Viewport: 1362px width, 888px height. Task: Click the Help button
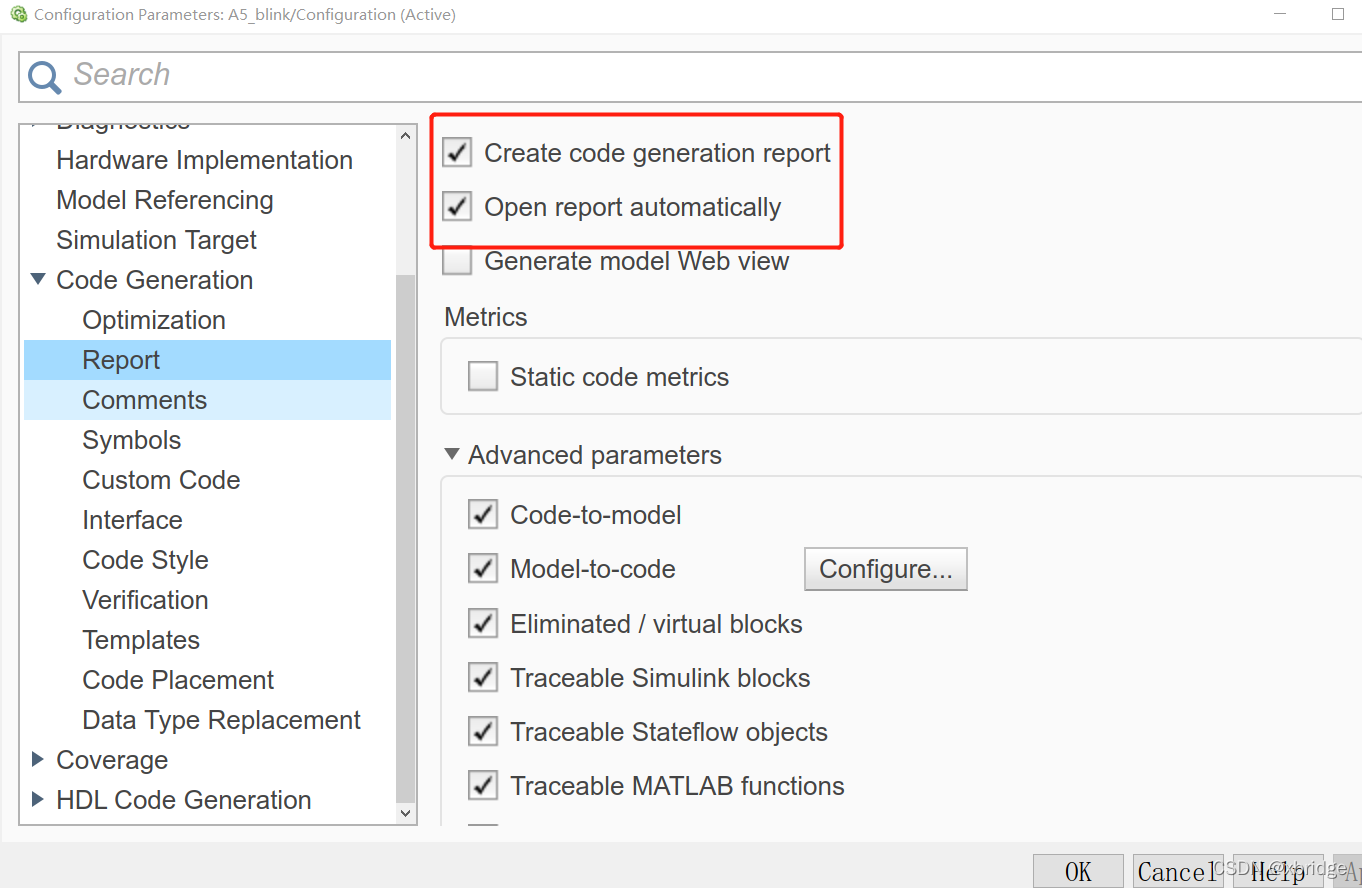tap(1277, 871)
